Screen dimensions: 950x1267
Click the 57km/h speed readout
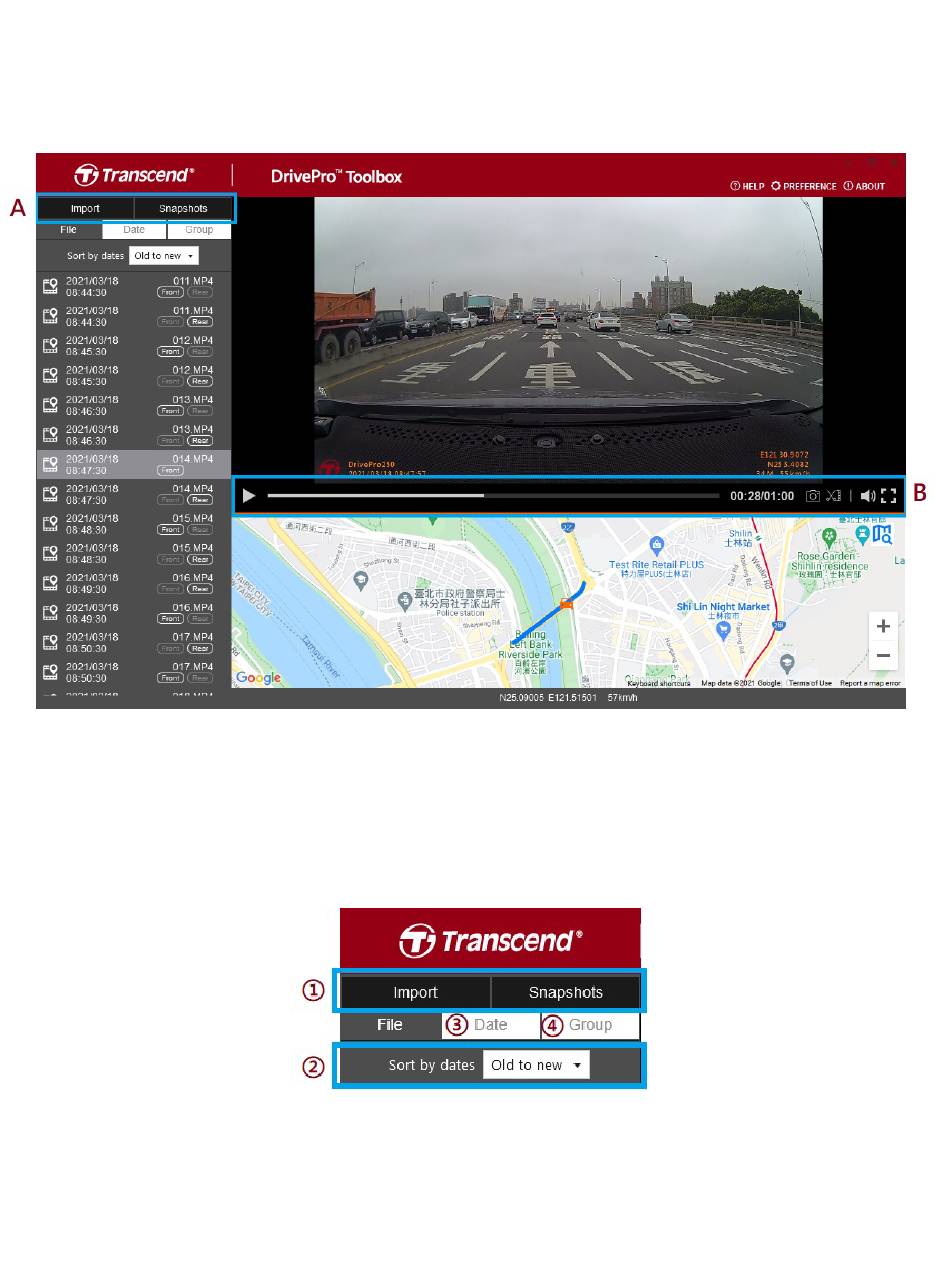[622, 698]
